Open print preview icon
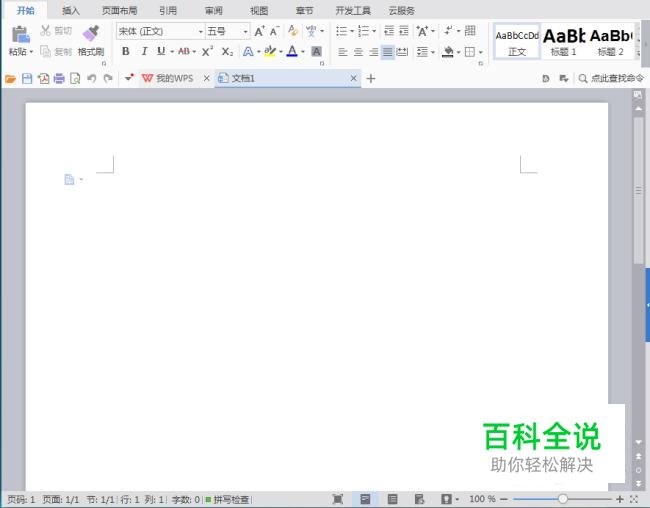 pos(75,78)
